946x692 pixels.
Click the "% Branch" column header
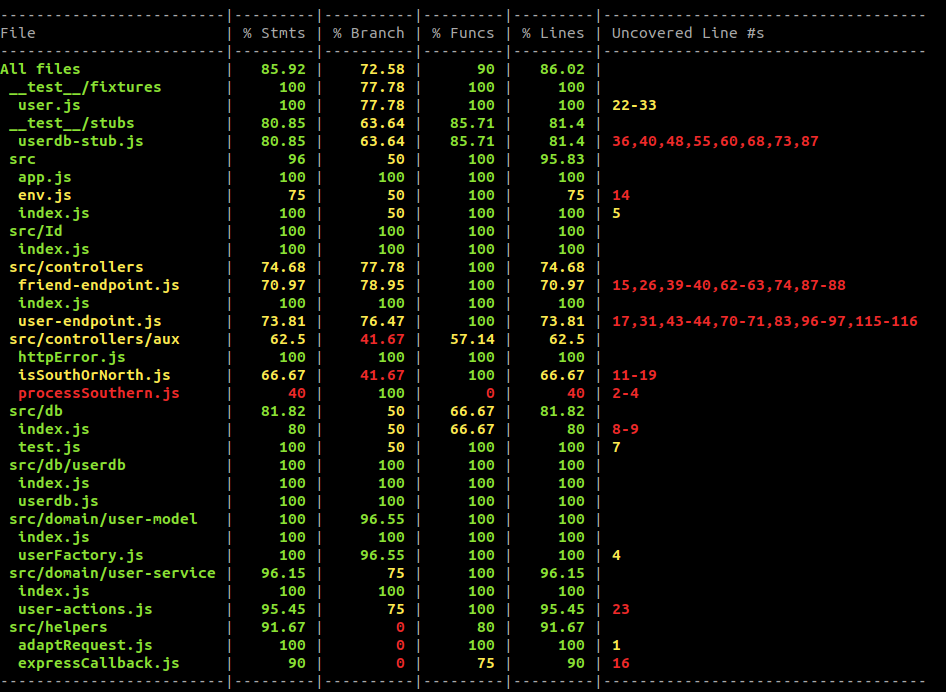click(369, 33)
